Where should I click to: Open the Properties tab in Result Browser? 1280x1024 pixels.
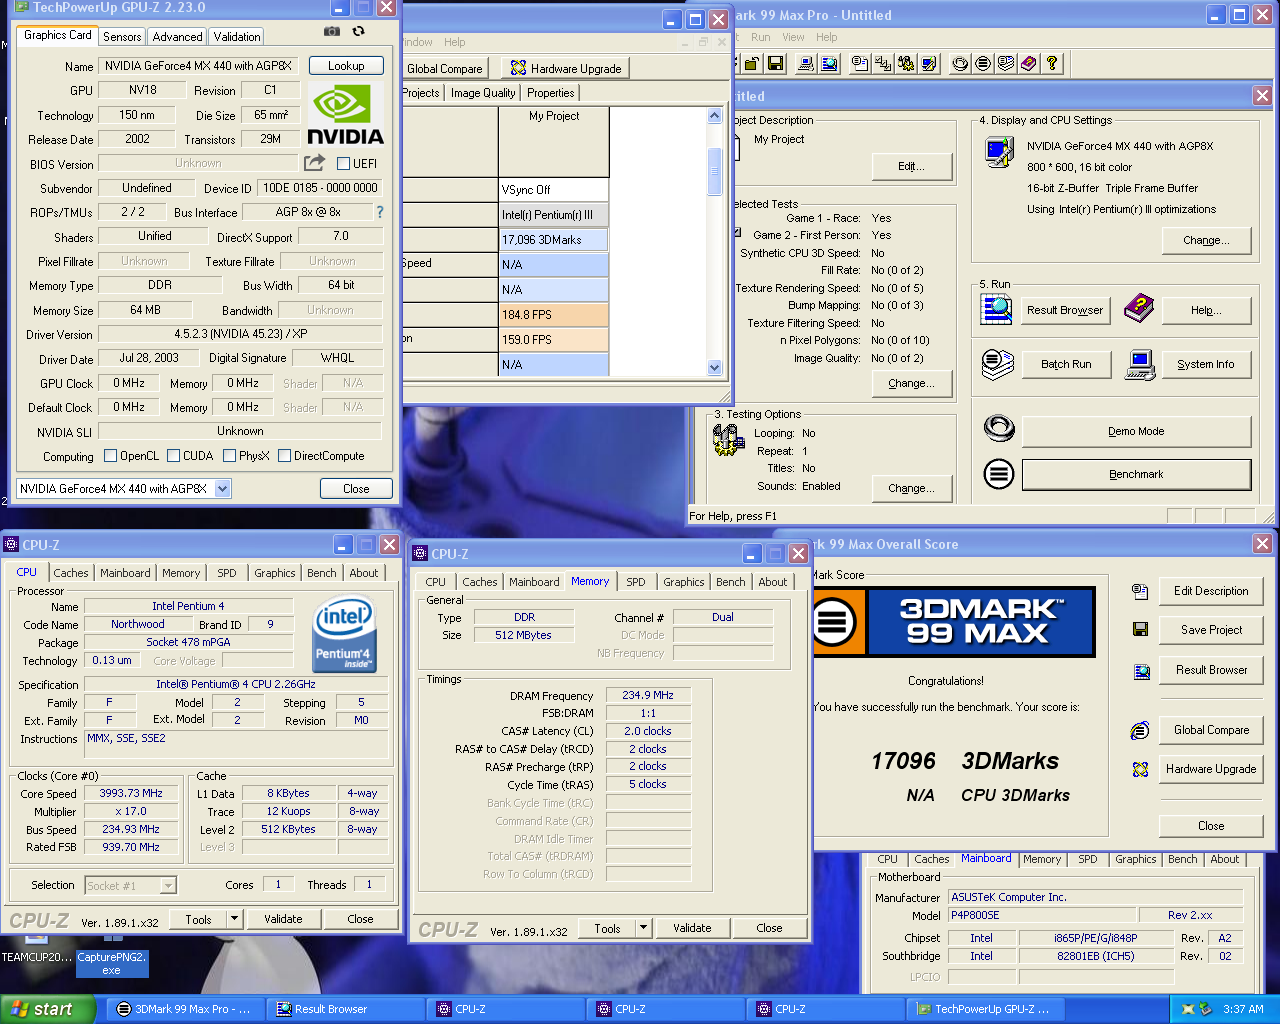click(x=551, y=93)
